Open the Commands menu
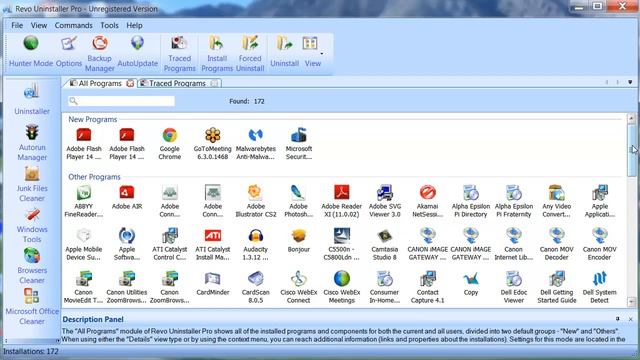The image size is (640, 360). pyautogui.click(x=73, y=25)
